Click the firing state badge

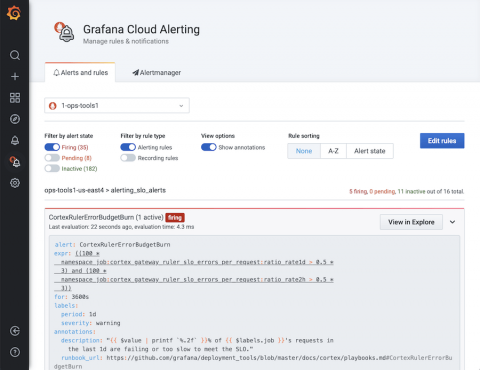click(175, 218)
